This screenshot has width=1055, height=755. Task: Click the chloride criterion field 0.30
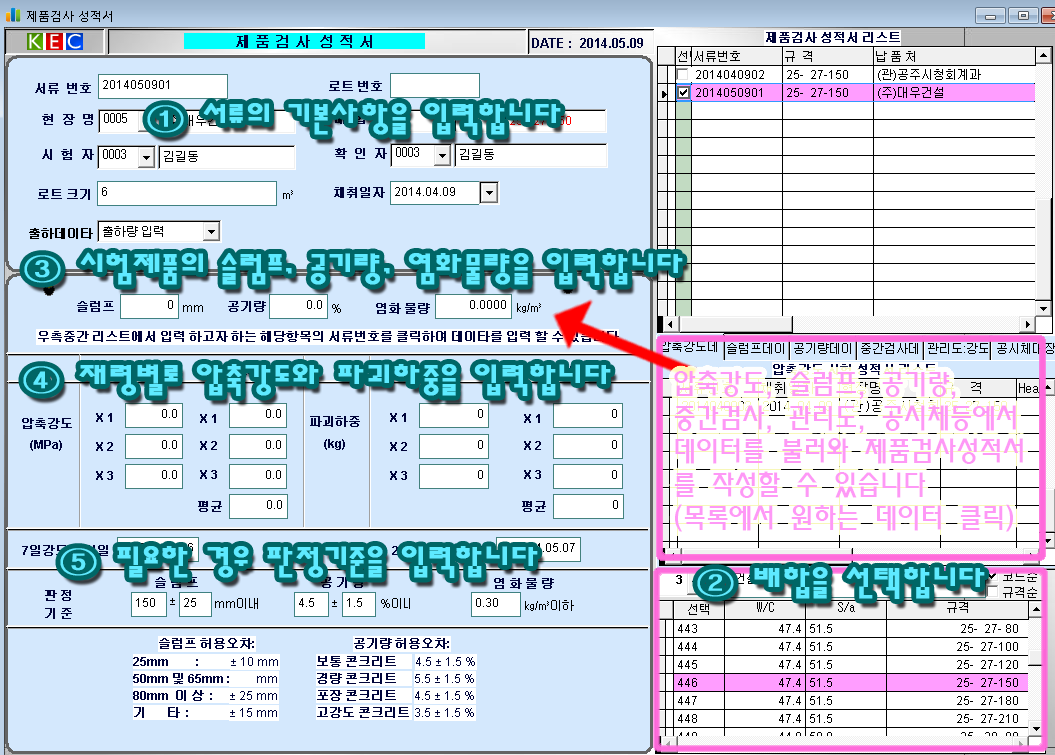click(x=496, y=604)
